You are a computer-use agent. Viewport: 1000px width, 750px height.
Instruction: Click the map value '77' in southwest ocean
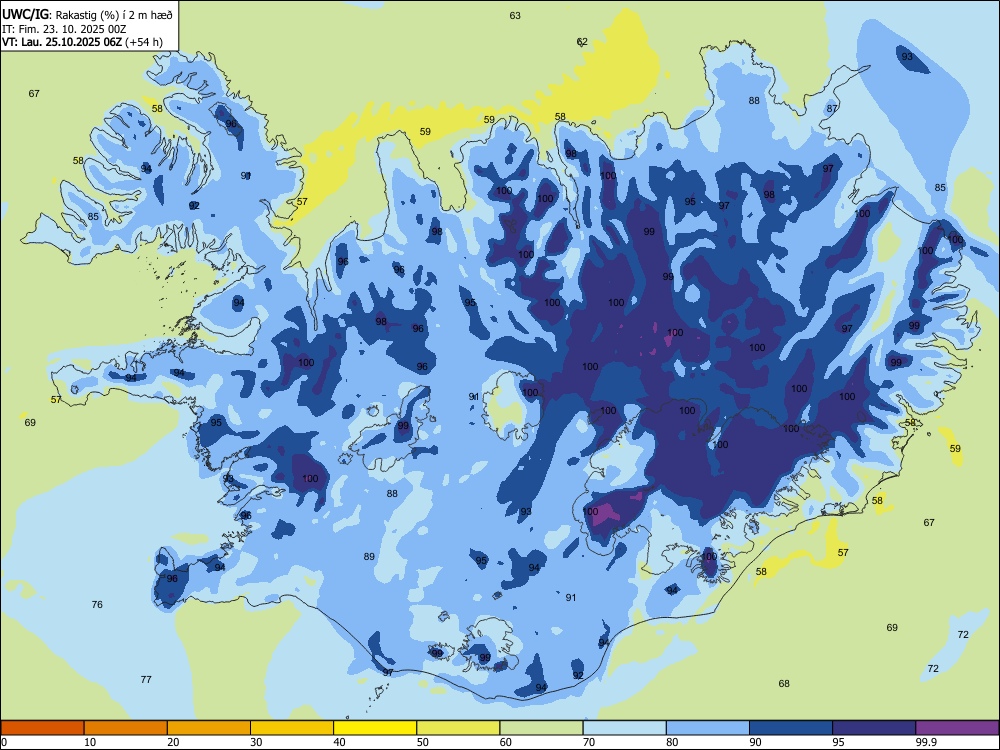coord(146,679)
